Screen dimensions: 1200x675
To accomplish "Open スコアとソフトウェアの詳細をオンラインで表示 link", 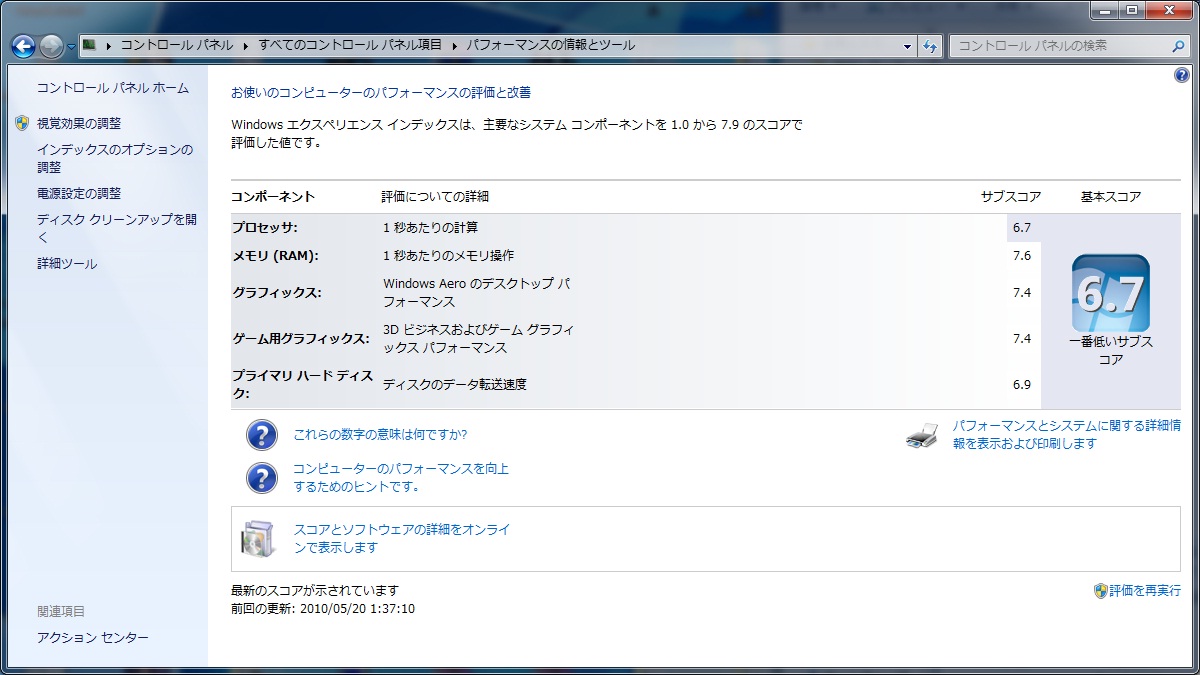I will 402,539.
